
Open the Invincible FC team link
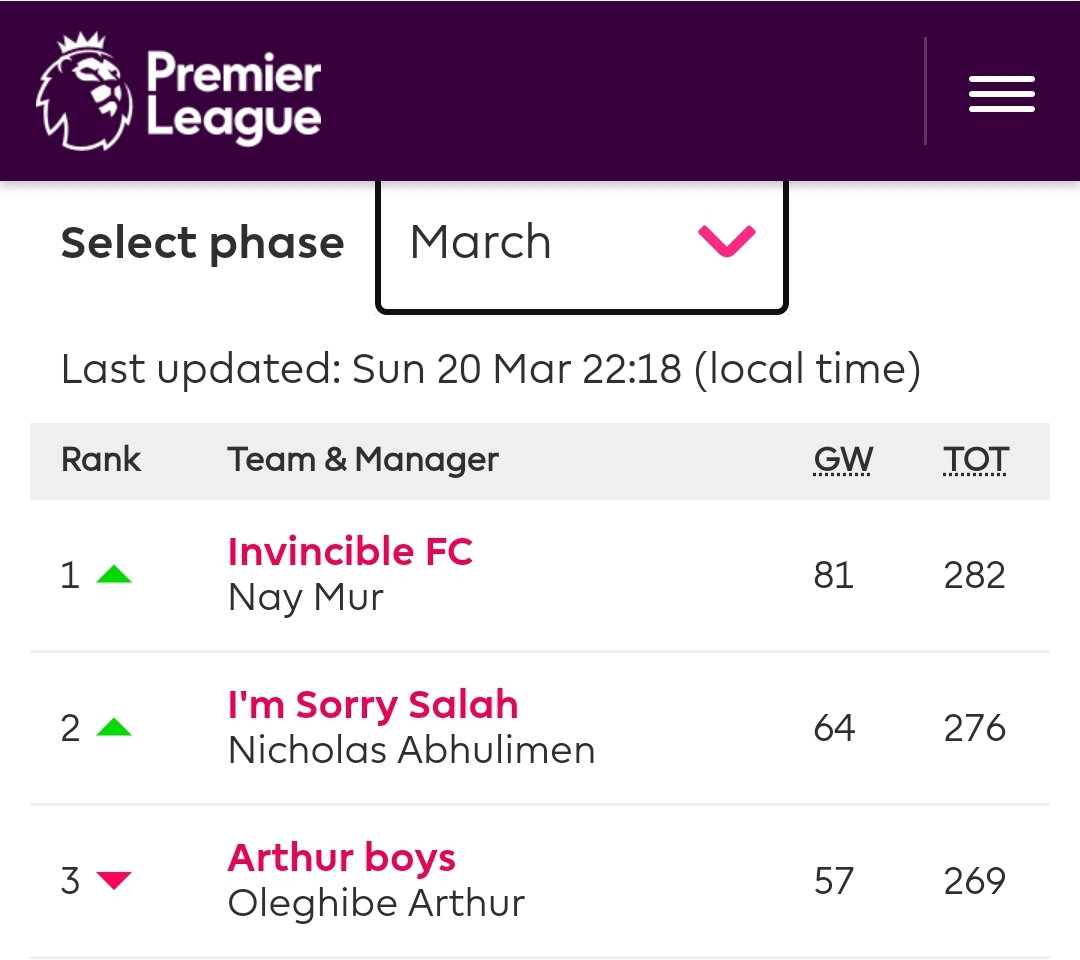[x=350, y=552]
